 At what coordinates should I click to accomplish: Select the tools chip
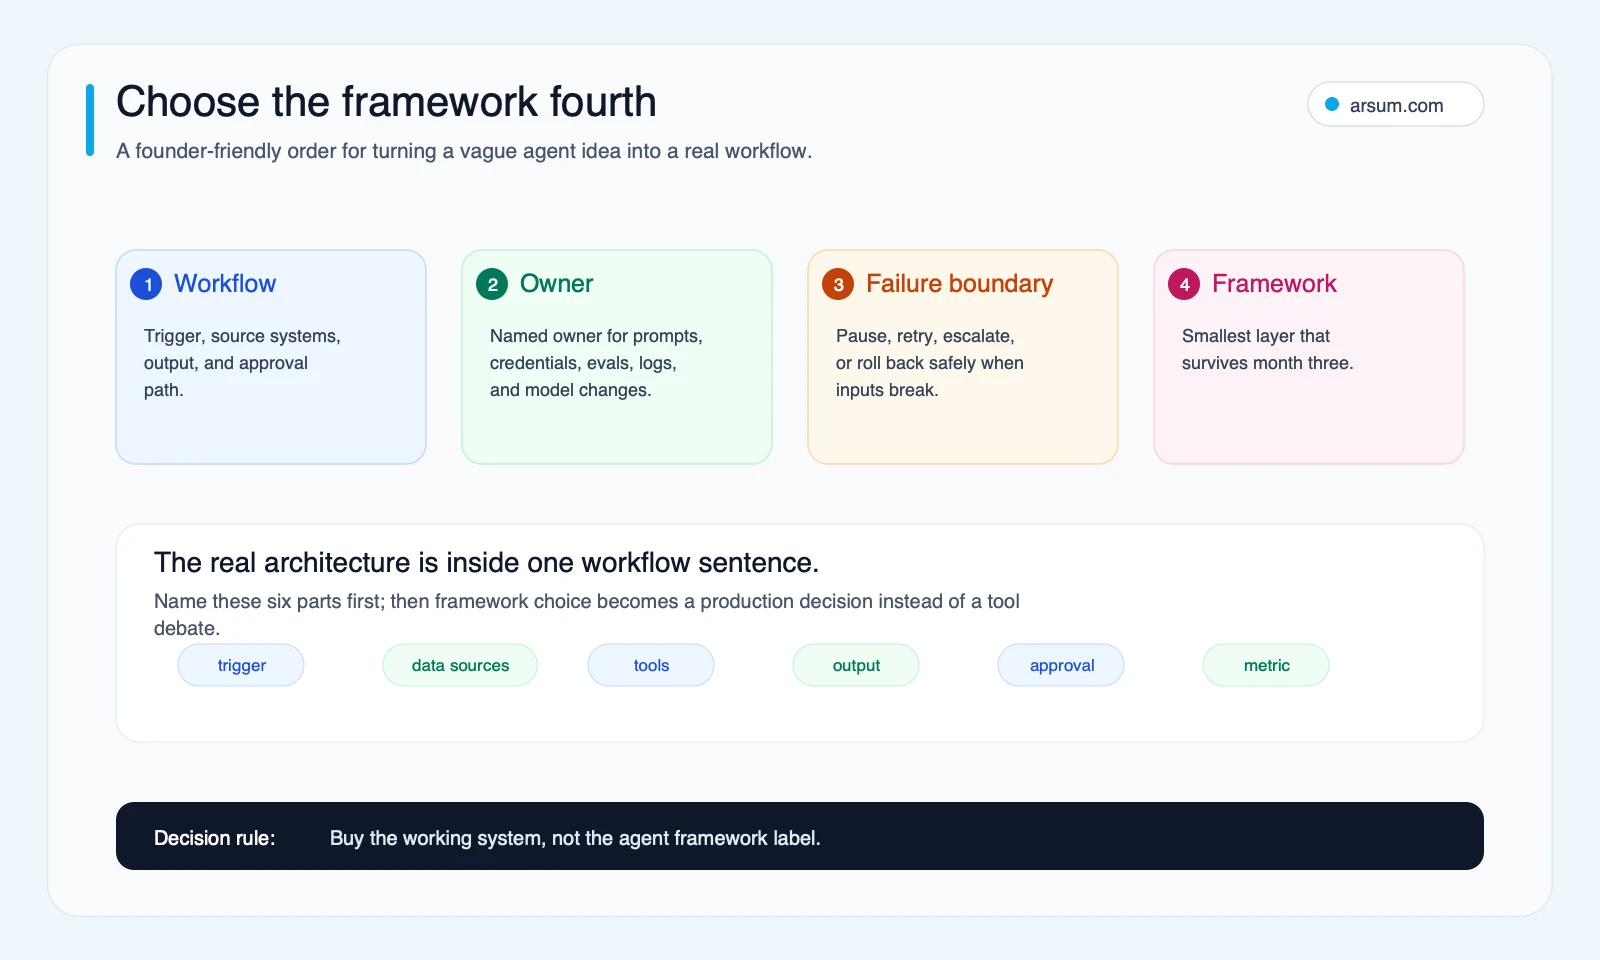tap(651, 665)
